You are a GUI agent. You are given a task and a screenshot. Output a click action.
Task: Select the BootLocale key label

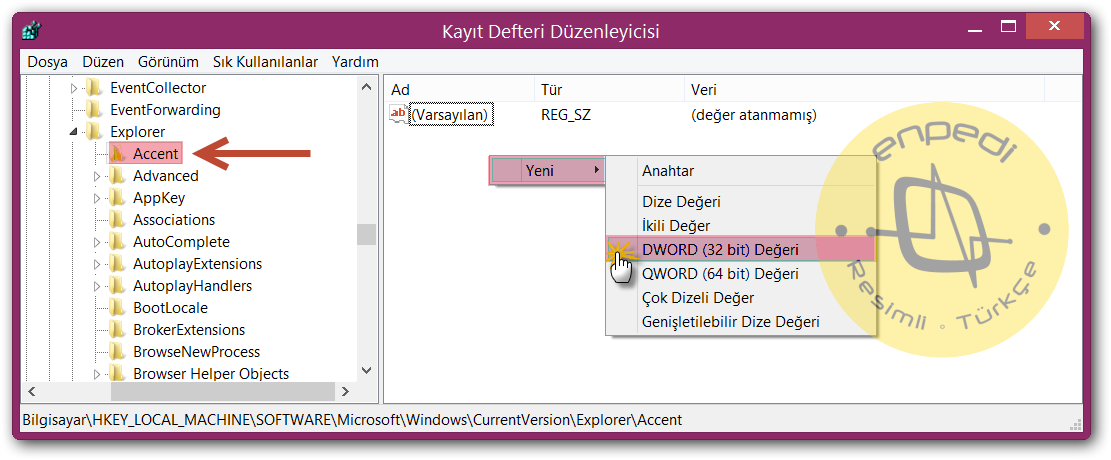point(170,308)
